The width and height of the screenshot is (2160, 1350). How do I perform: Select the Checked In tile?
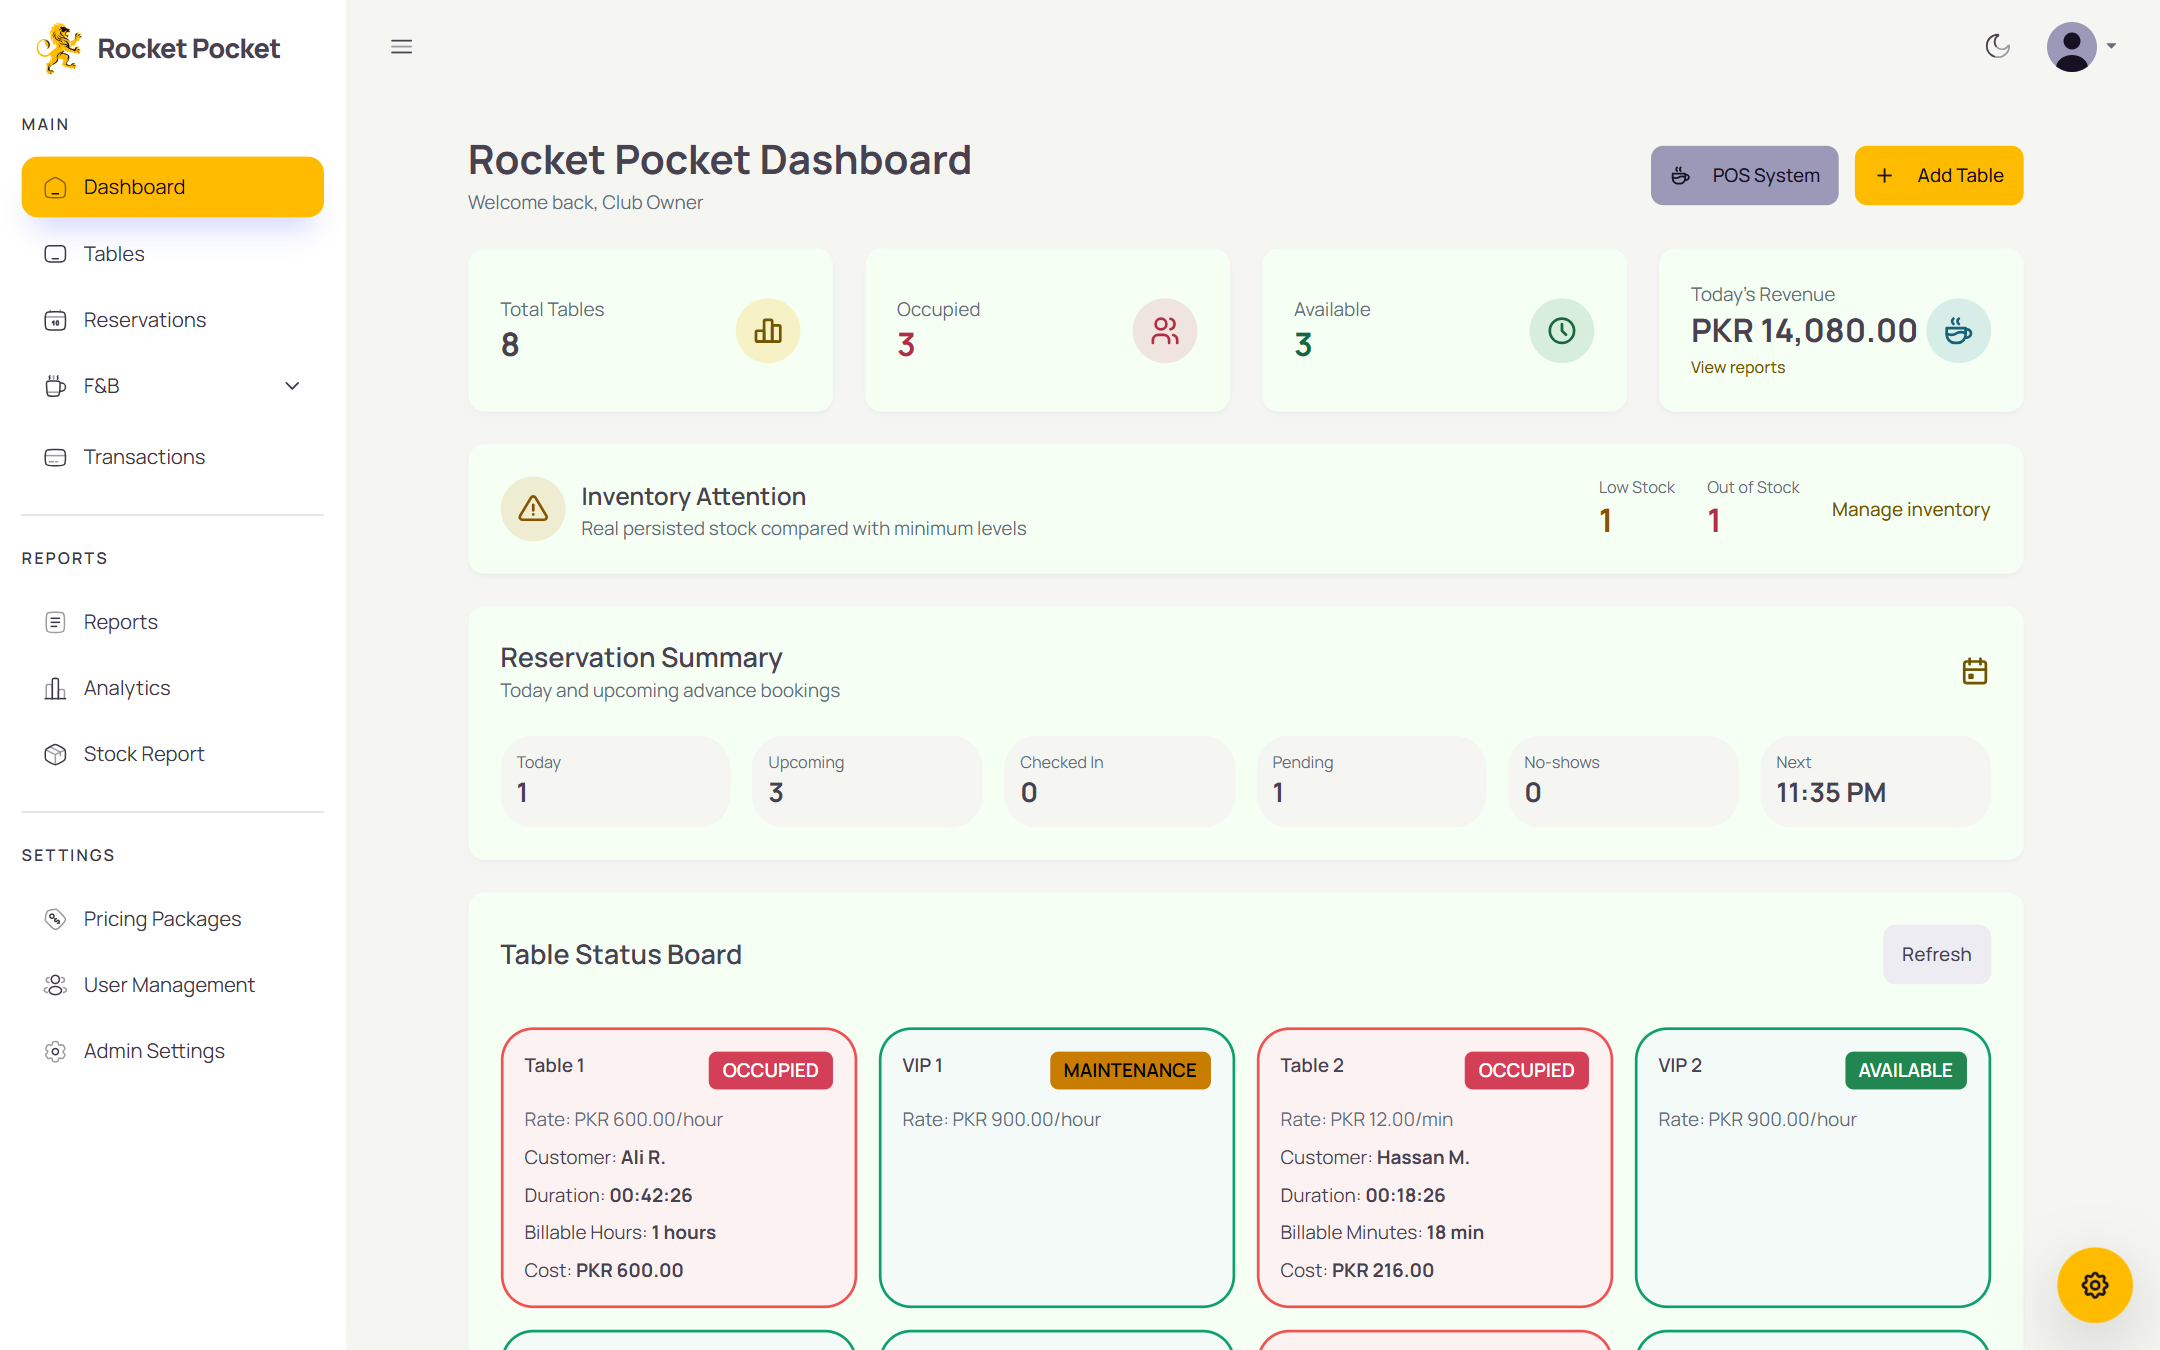pos(1119,781)
